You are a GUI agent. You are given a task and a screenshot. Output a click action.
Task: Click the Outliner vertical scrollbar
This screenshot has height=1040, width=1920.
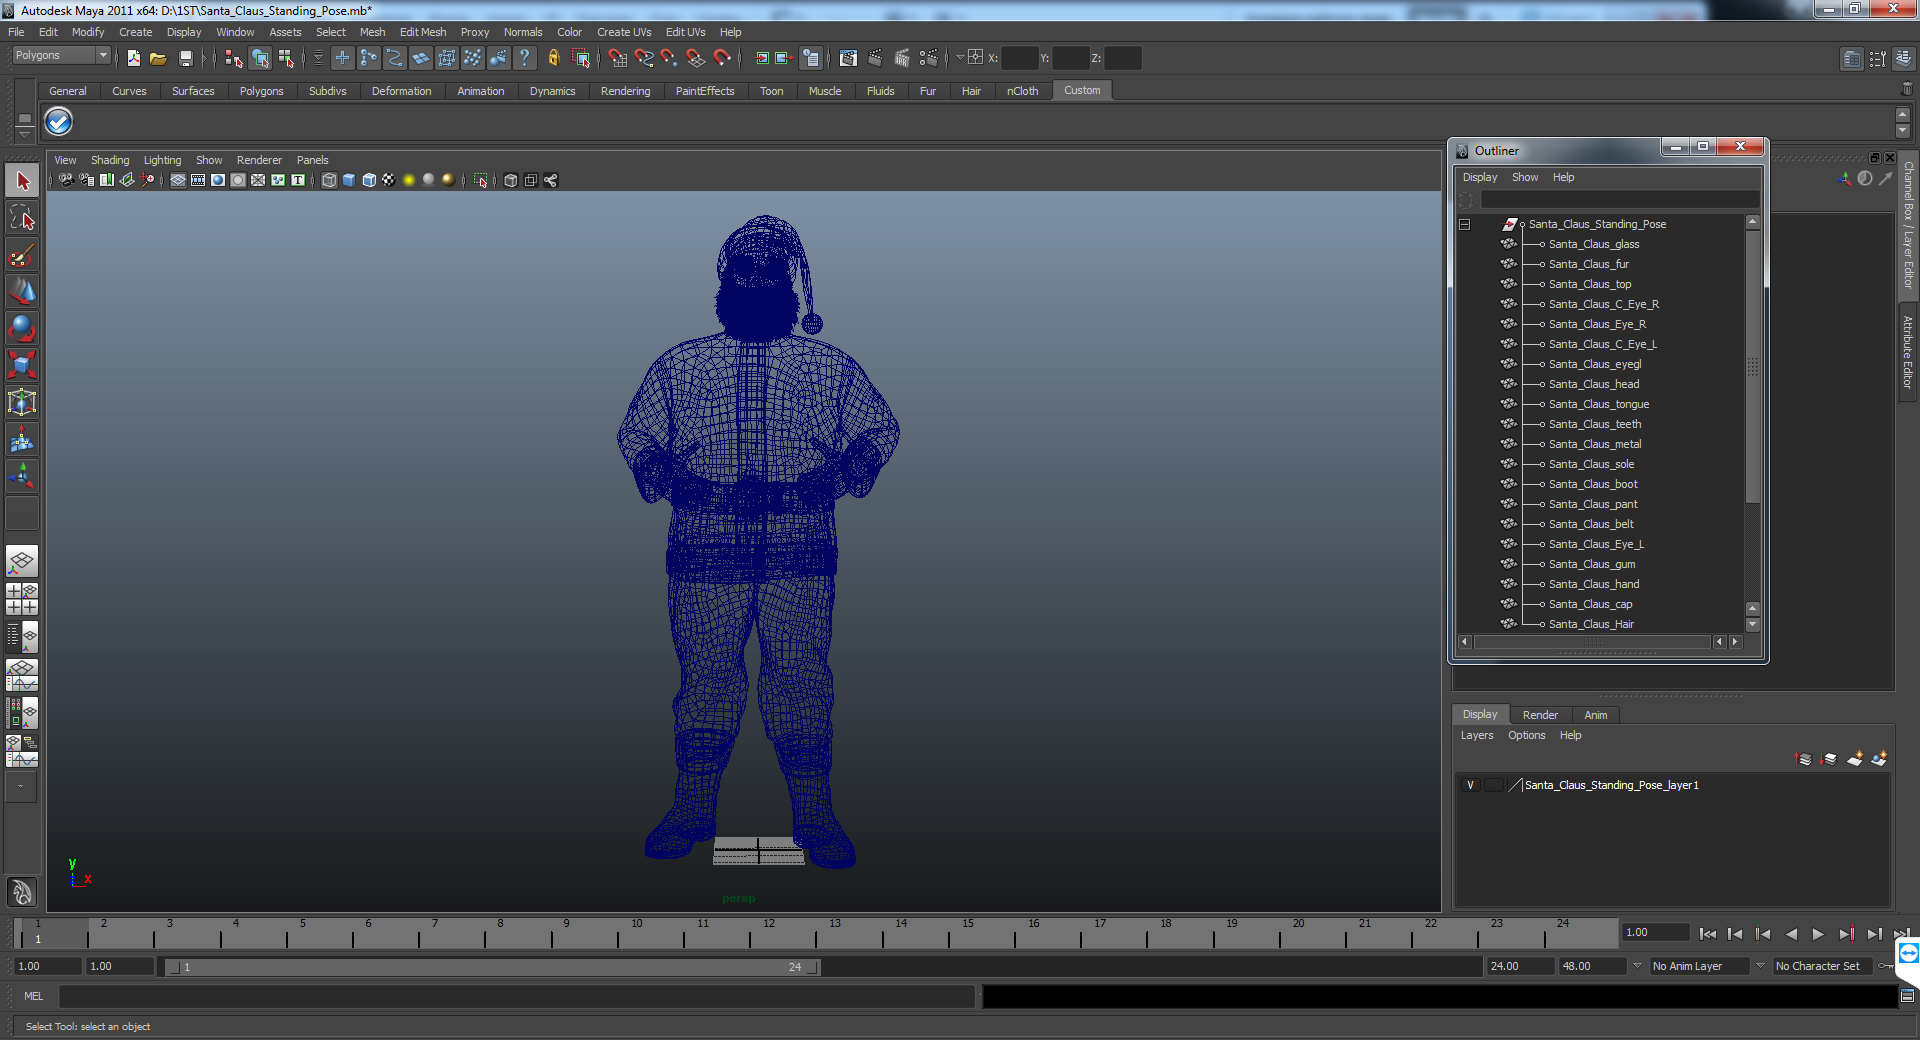(x=1752, y=365)
